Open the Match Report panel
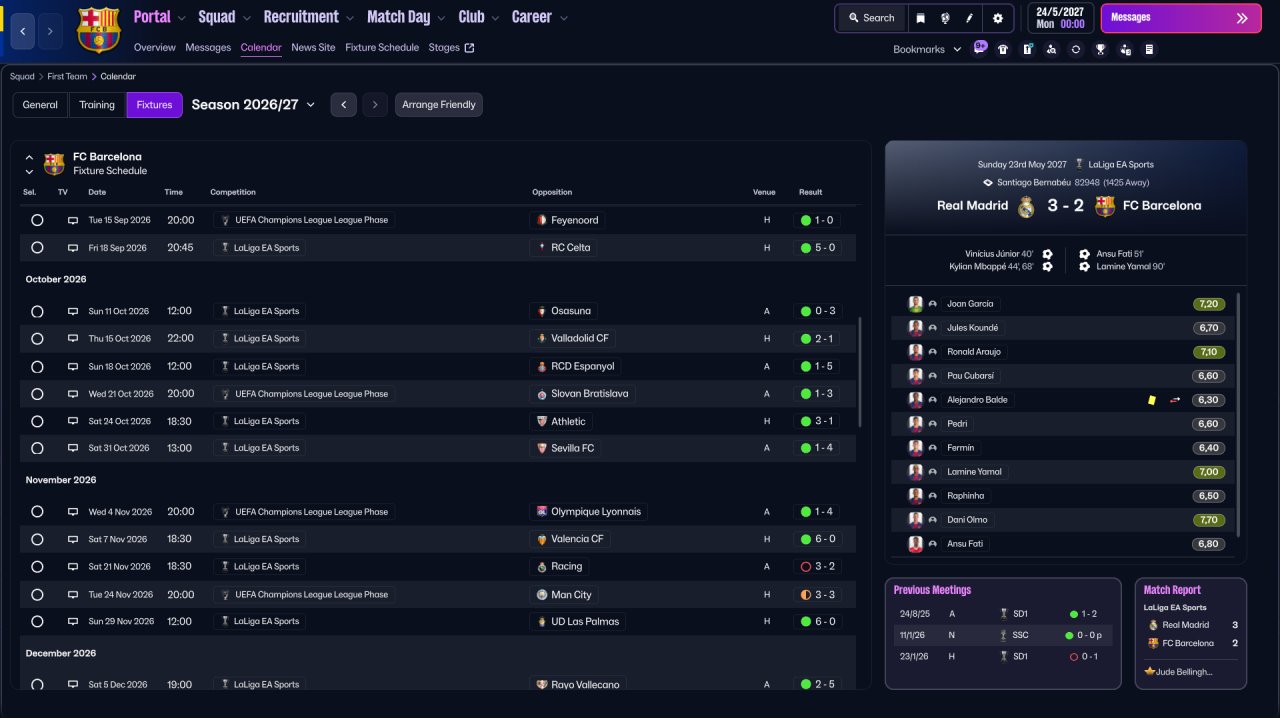 (1191, 633)
